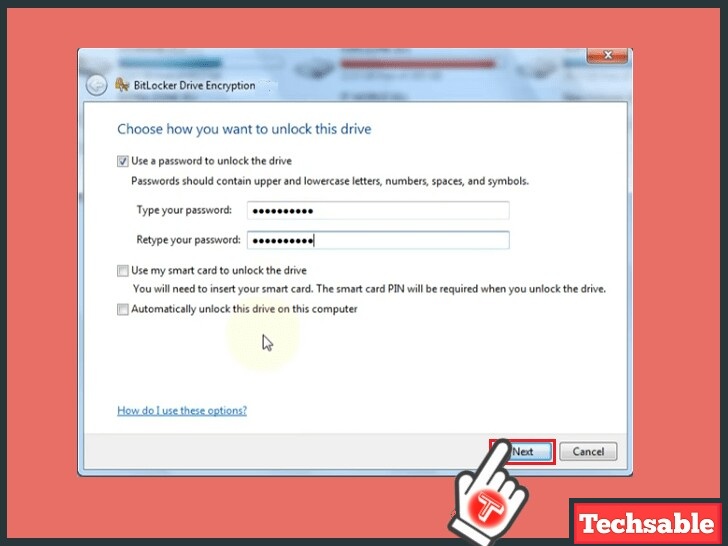Tick Automatically unlock this drive on this computer
This screenshot has width=728, height=546.
(123, 309)
